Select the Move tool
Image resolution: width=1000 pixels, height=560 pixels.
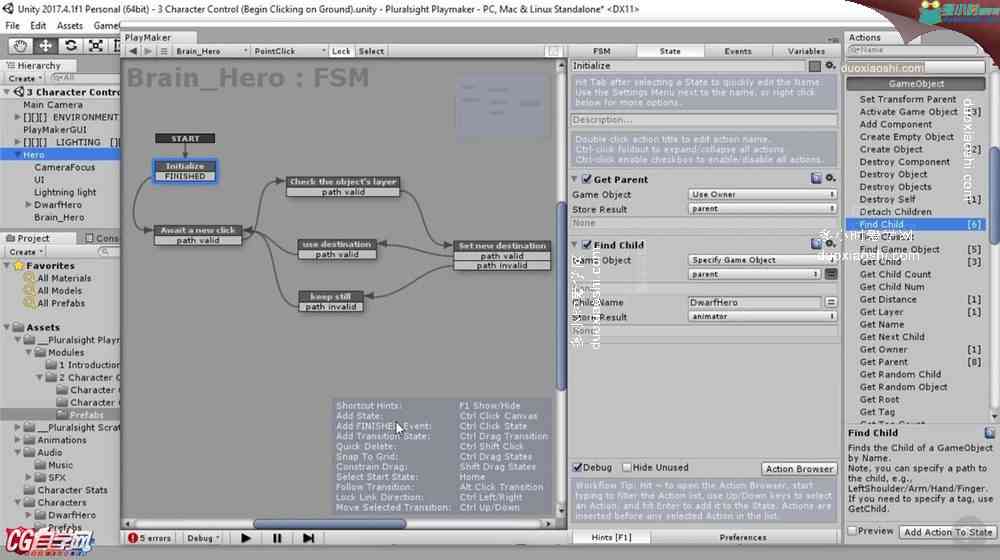click(x=45, y=46)
